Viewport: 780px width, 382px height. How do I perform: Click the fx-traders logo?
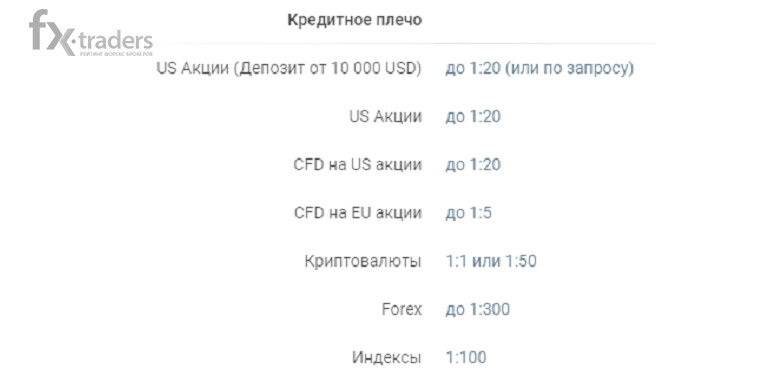[91, 33]
